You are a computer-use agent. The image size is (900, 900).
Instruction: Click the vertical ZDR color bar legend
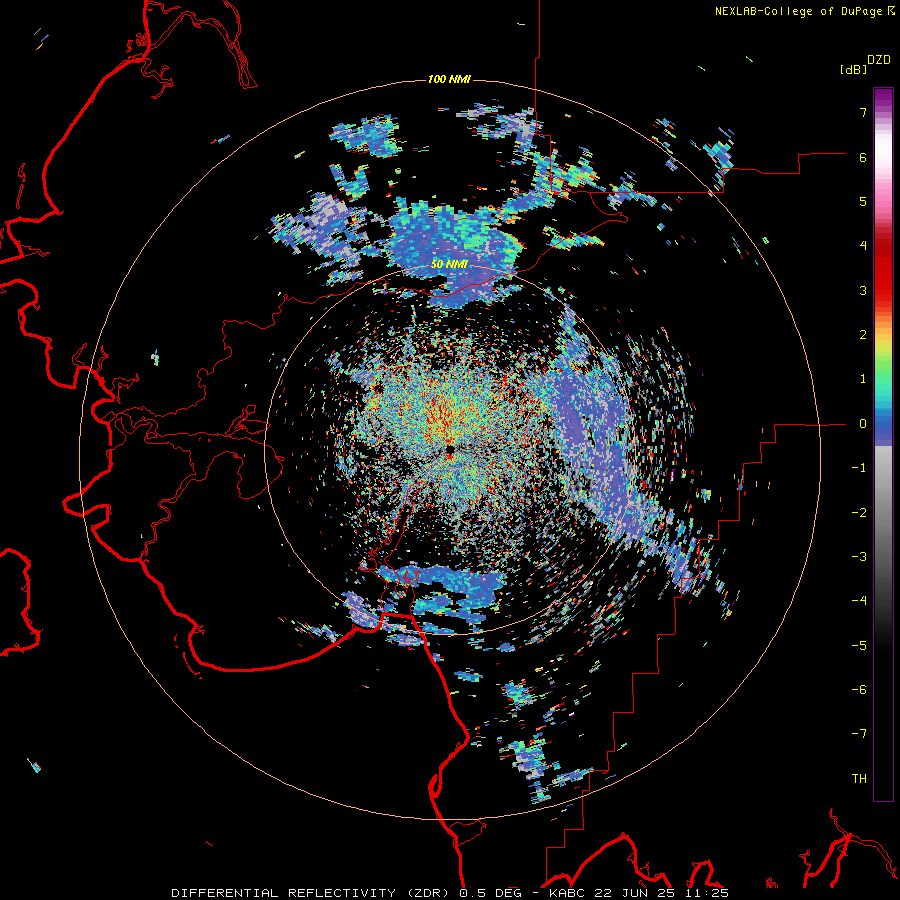pos(883,444)
